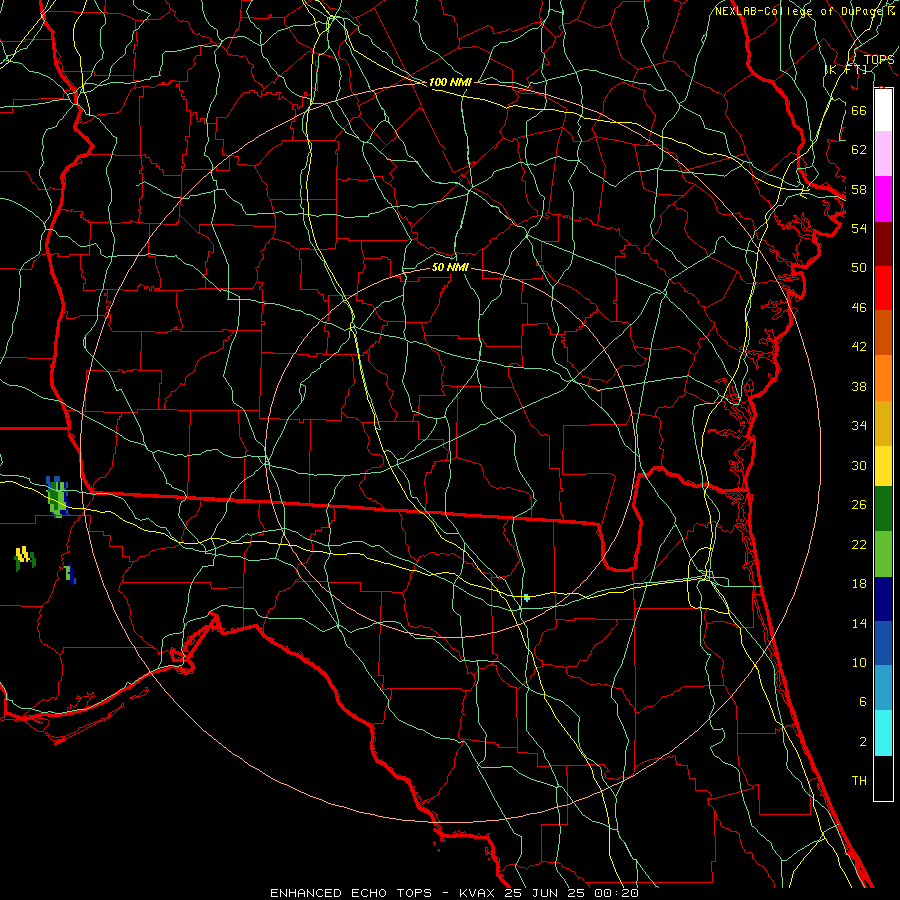Select the '42' legend value
Viewport: 900px width, 900px height.
[x=859, y=347]
